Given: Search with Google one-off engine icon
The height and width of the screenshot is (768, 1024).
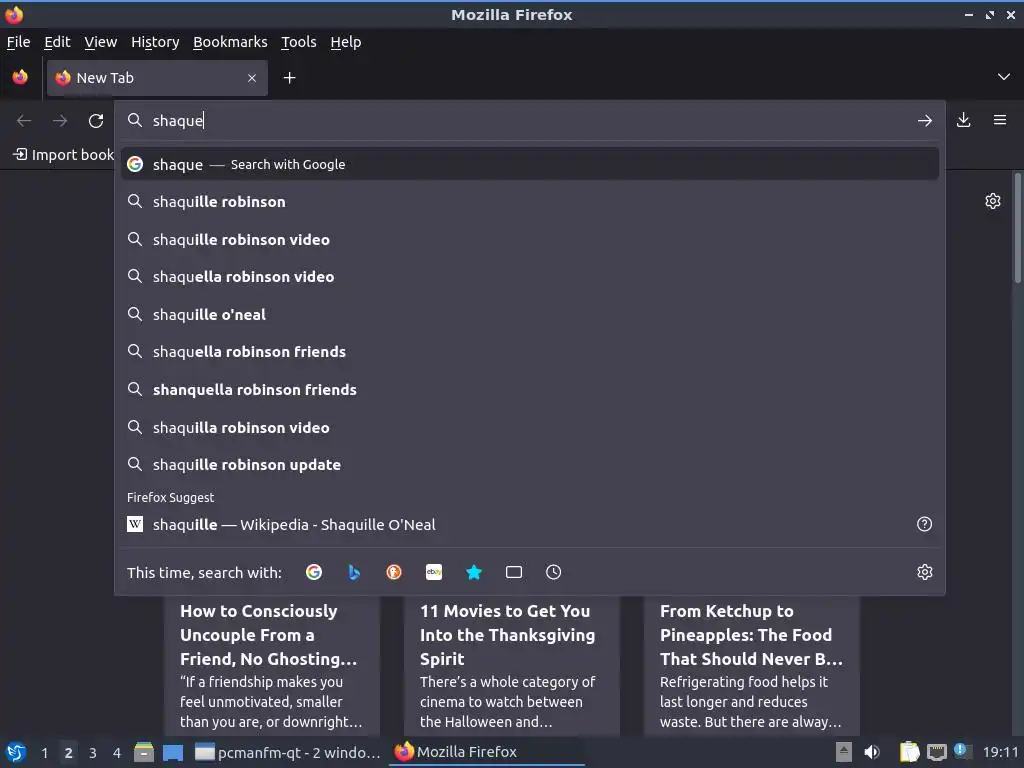Looking at the screenshot, I should 314,572.
